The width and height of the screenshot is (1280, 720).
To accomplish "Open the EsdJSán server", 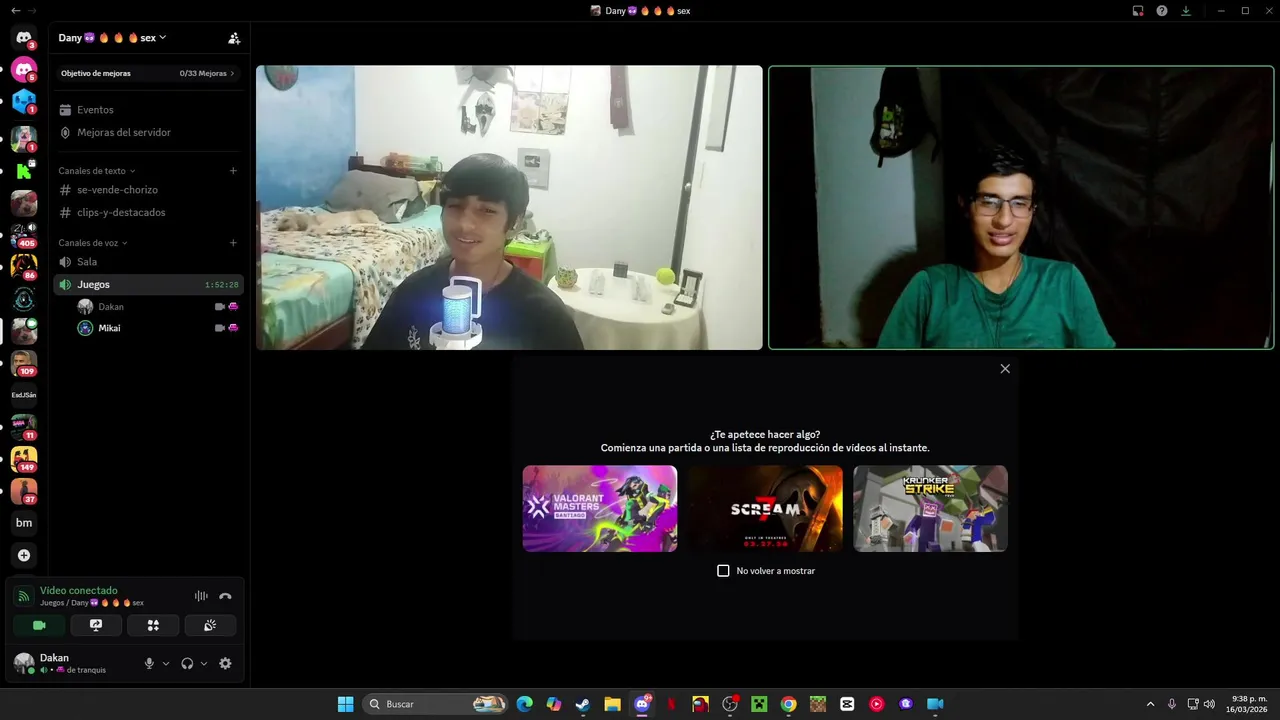I will (24, 395).
